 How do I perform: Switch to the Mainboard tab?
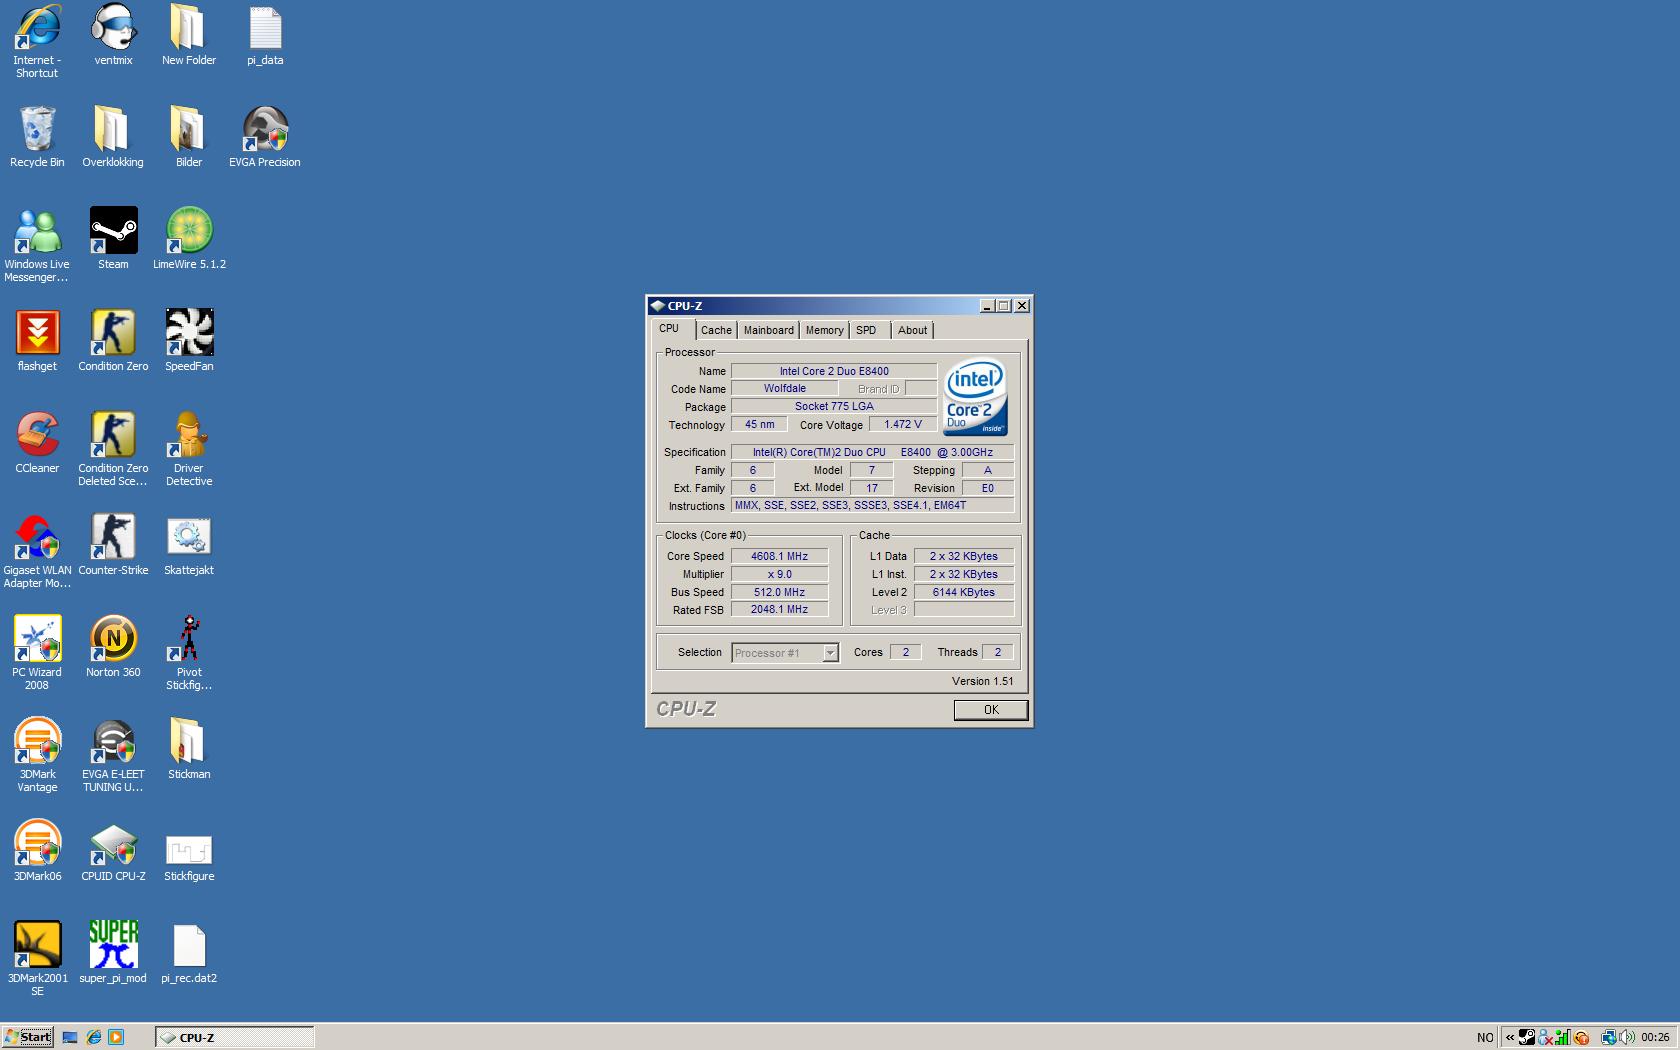tap(768, 330)
